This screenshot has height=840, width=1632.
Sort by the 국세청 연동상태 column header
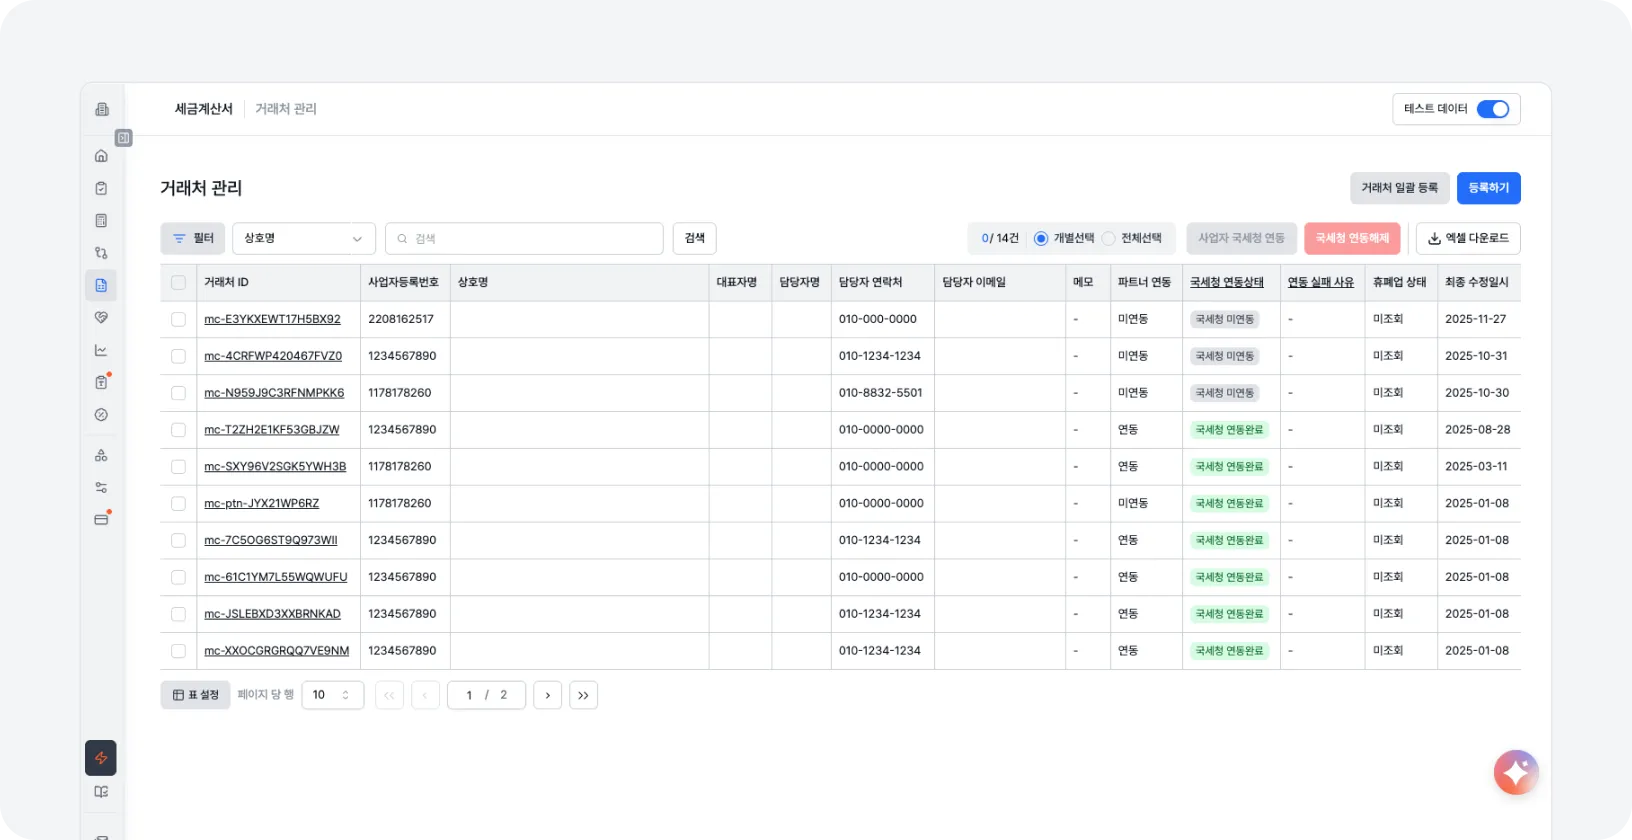coord(1226,283)
